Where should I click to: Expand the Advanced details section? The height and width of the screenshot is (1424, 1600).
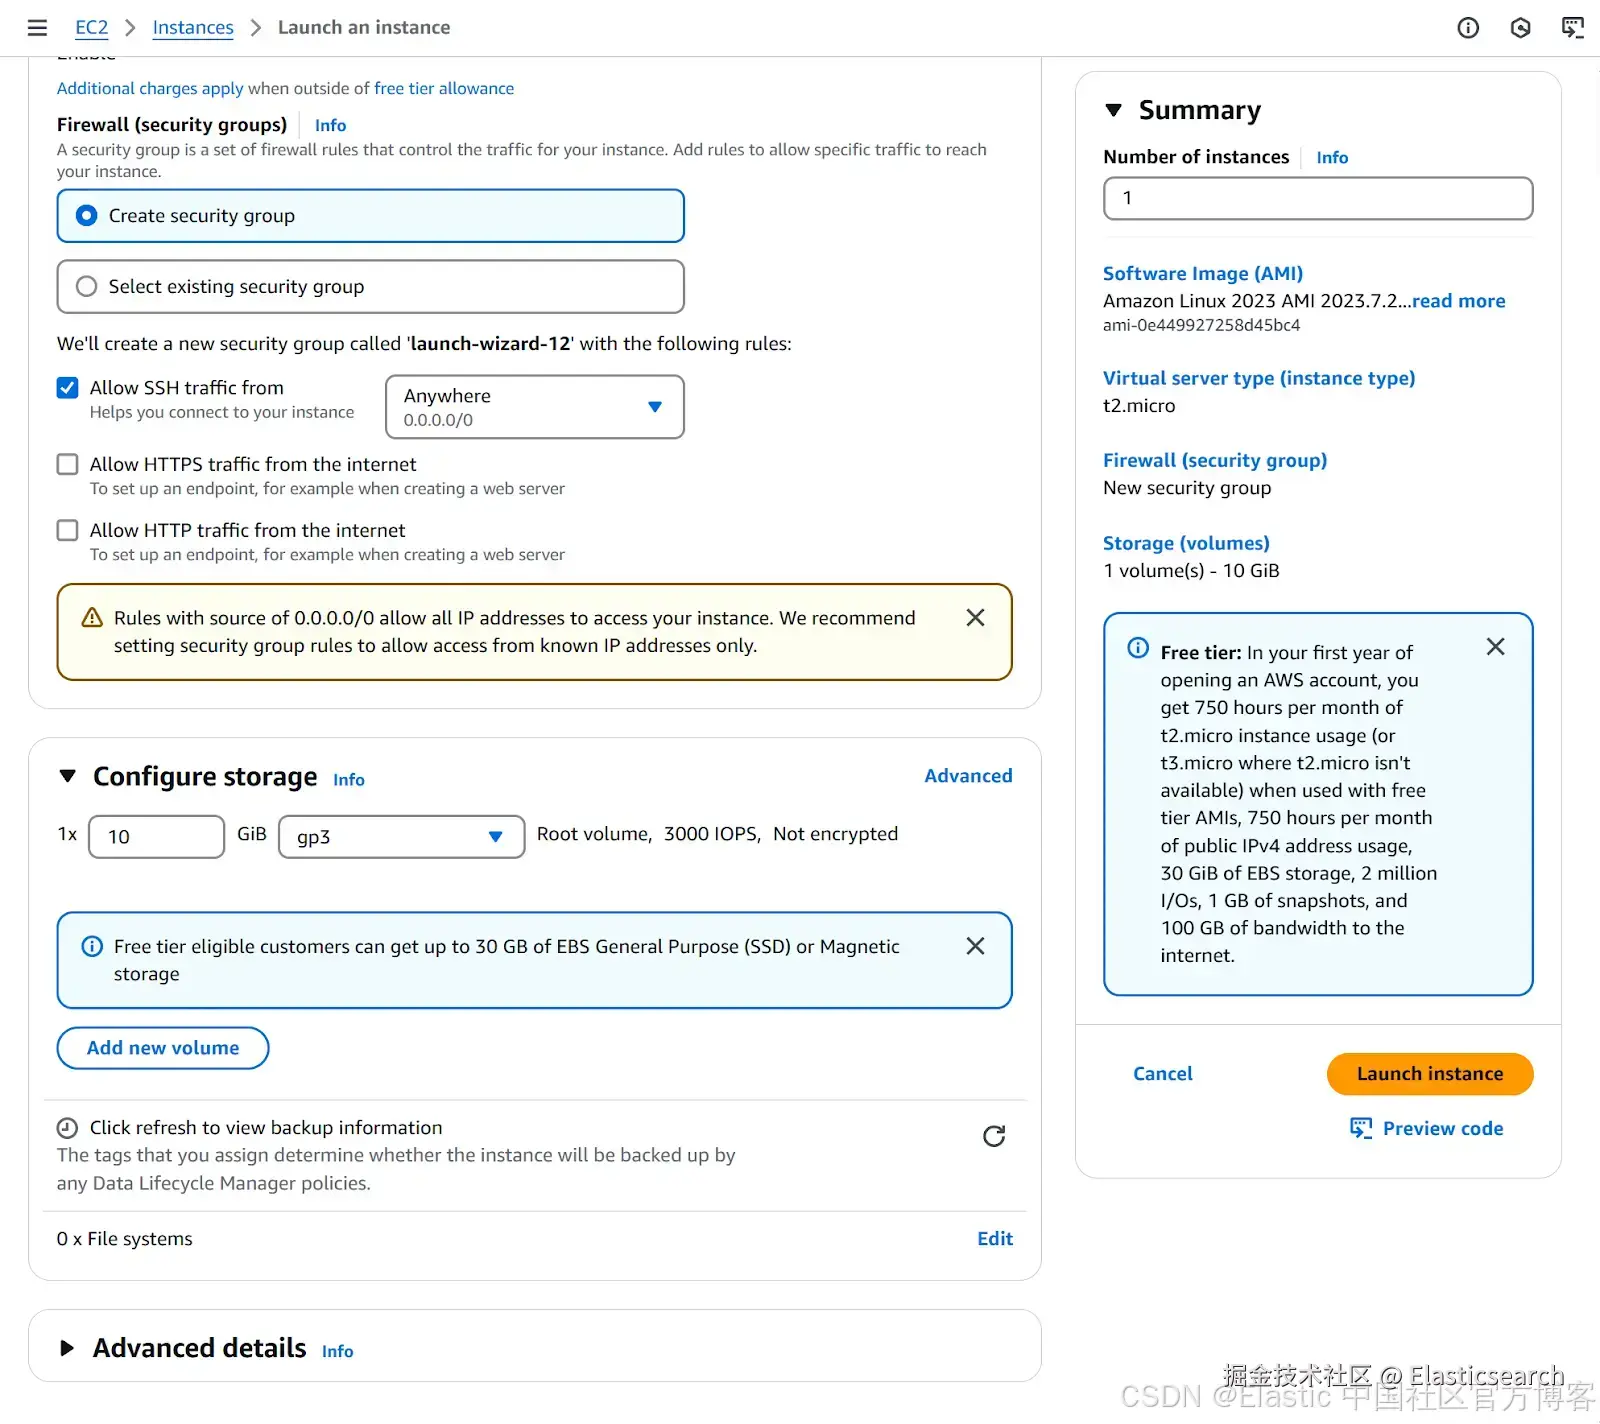point(67,1348)
